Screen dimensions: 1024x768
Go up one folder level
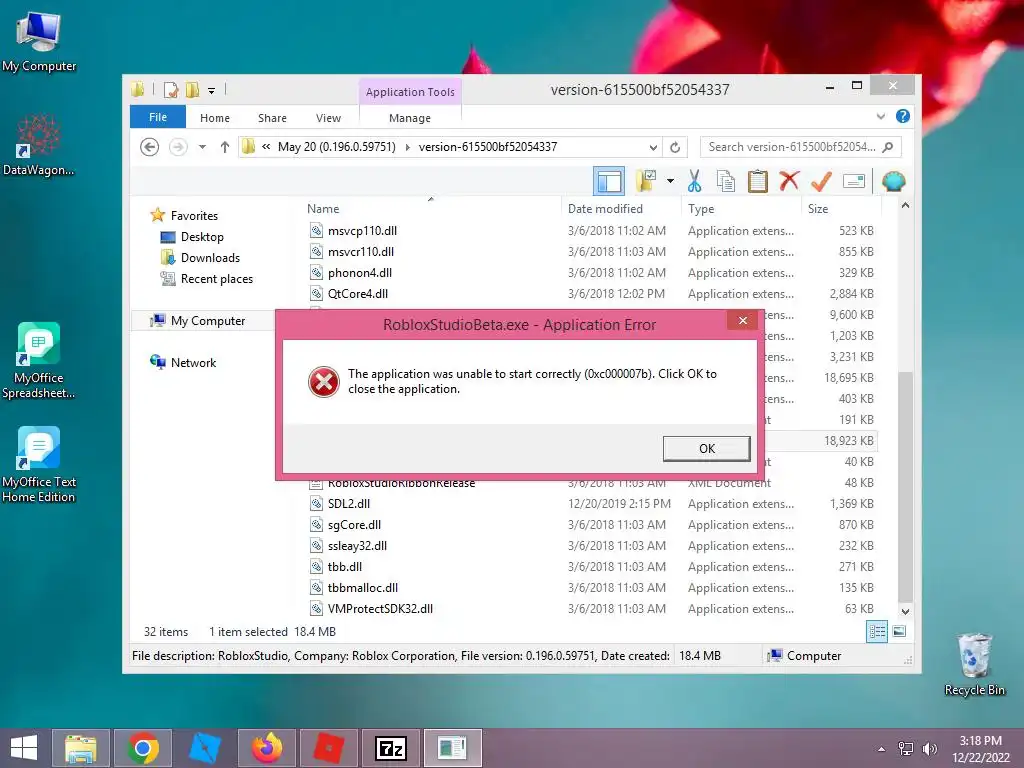(225, 147)
